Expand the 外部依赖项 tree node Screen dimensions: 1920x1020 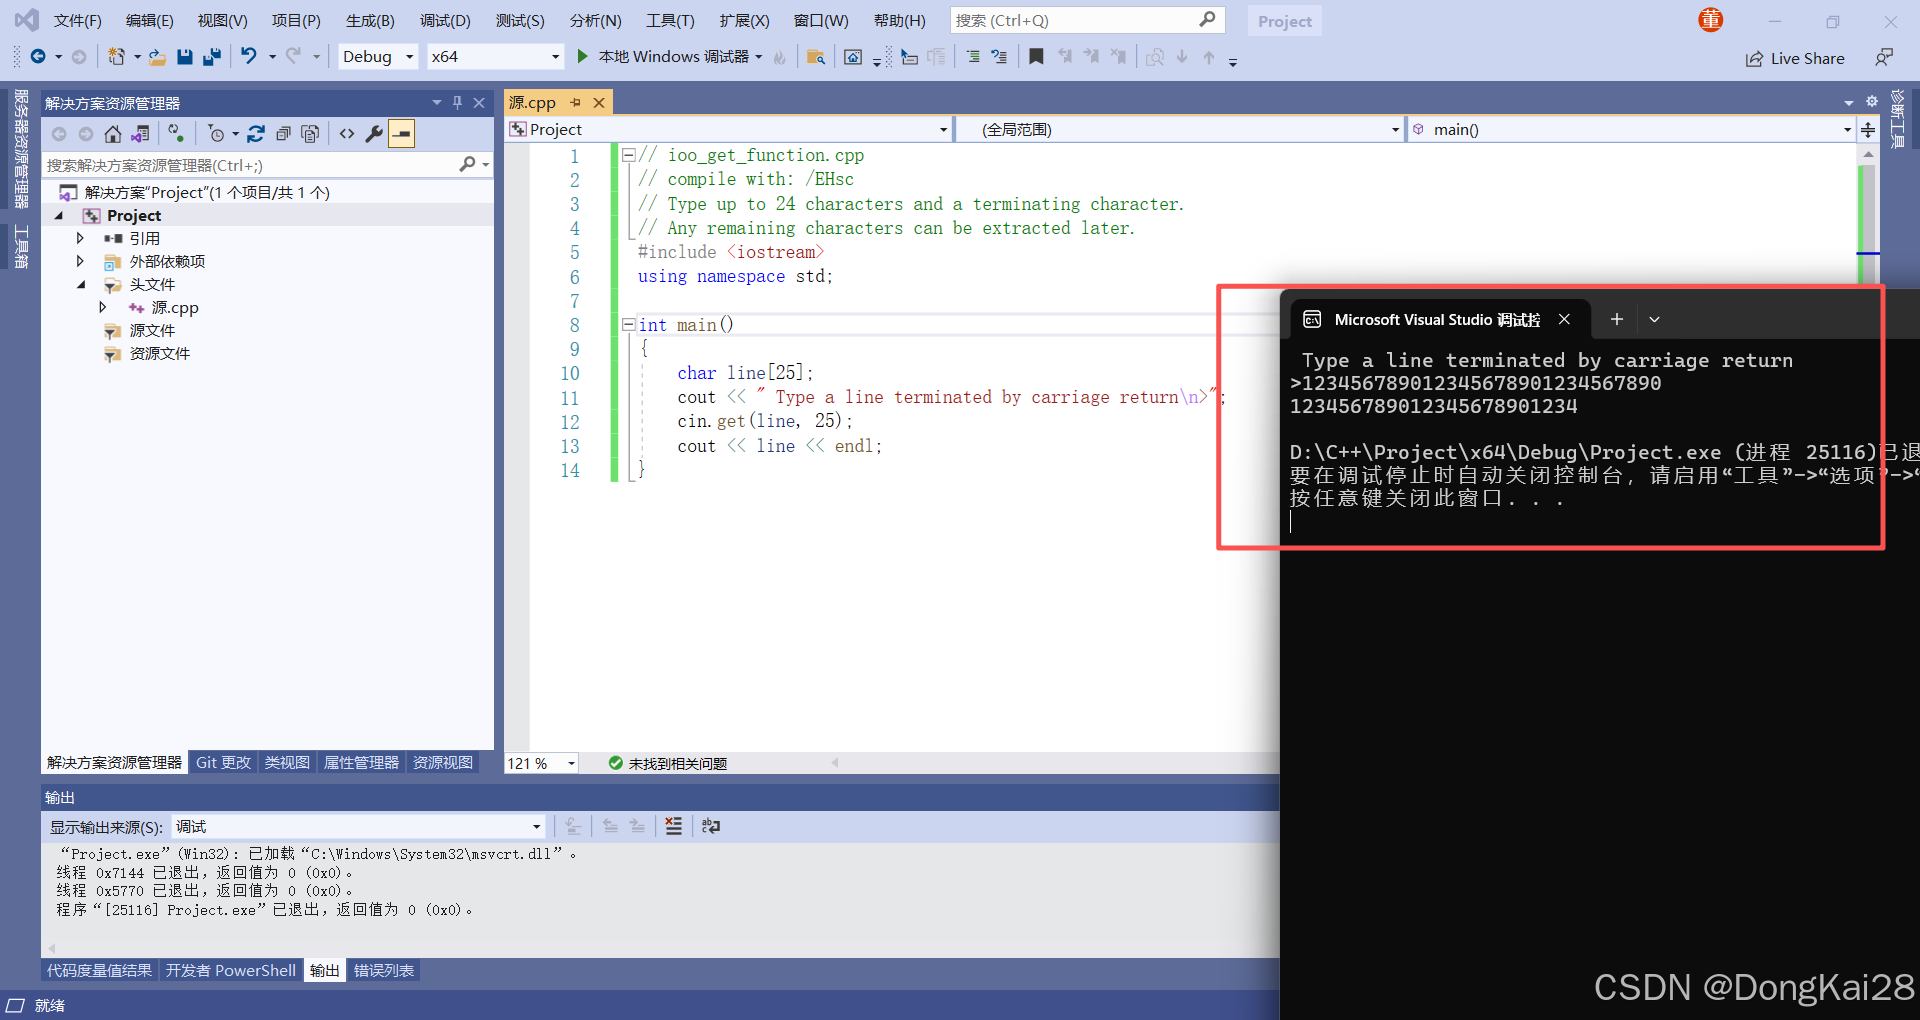80,261
